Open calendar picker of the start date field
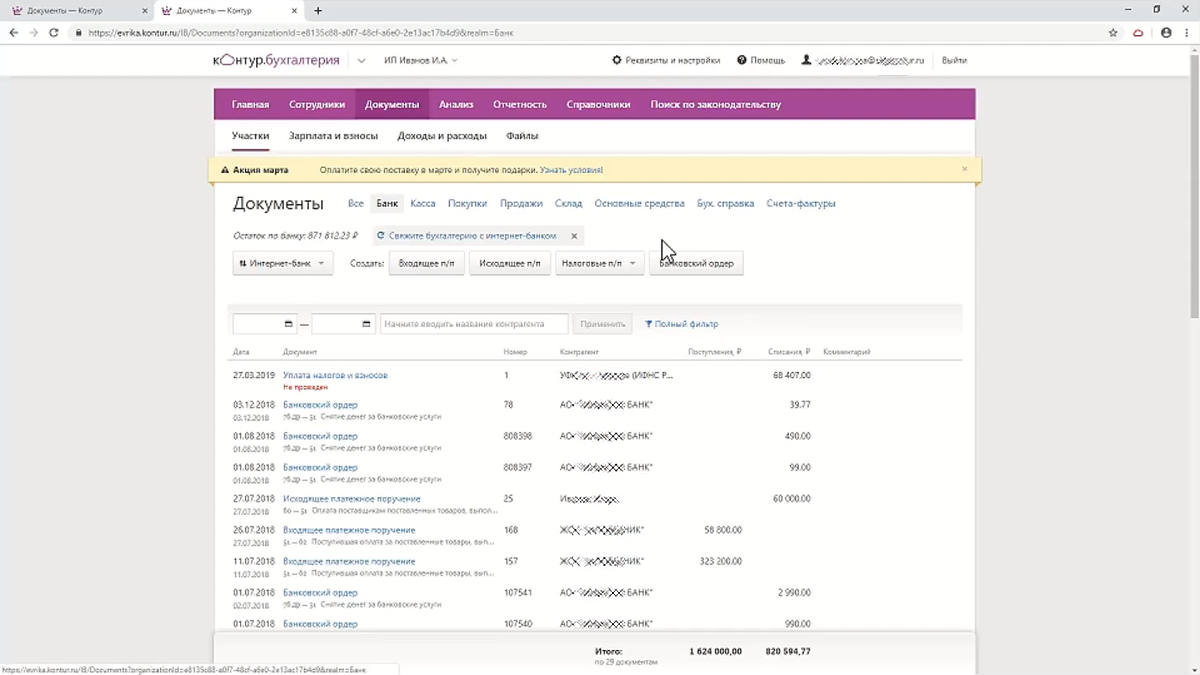The image size is (1200, 675). click(x=289, y=324)
